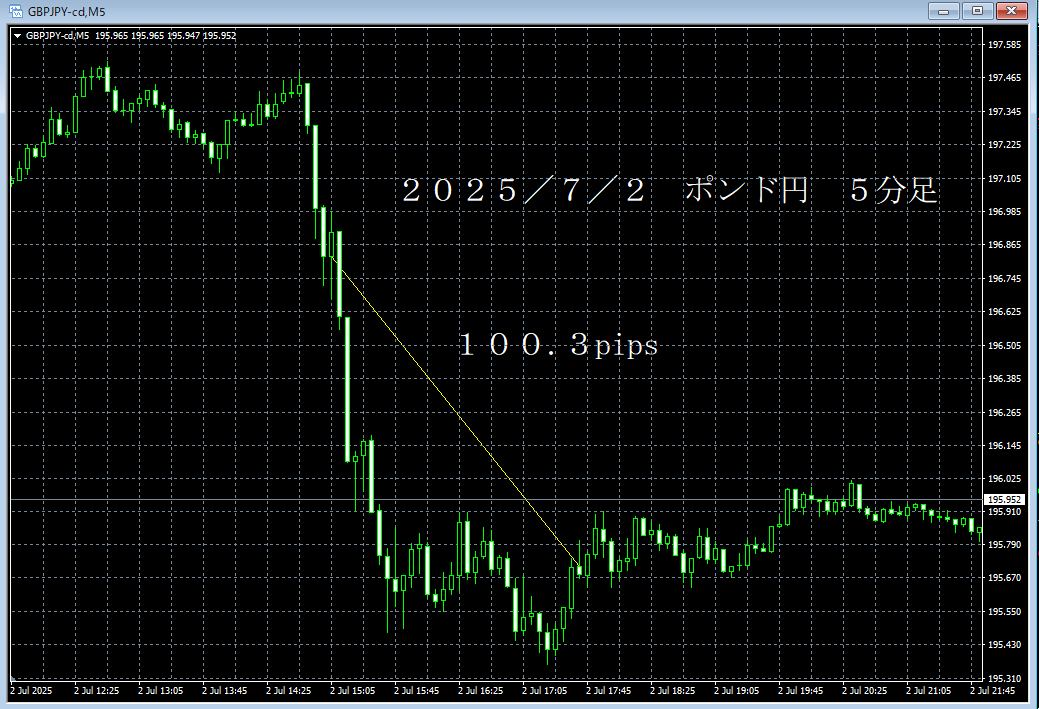This screenshot has height=709, width=1039.
Task: Click the 2 Jul 20:25 time label
Action: 865,690
